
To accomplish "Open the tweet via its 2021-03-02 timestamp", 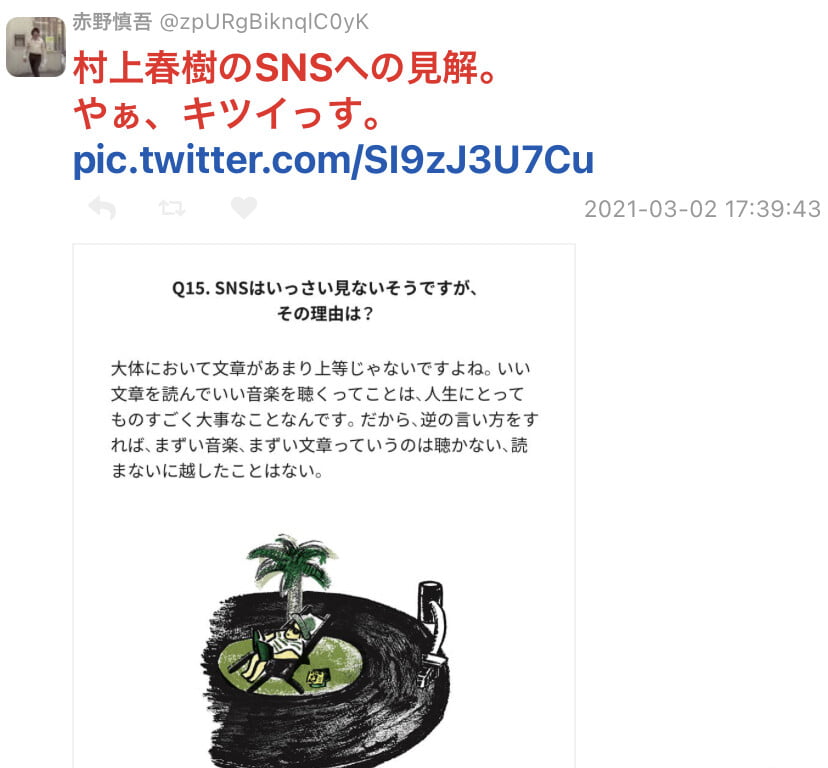I will [702, 209].
